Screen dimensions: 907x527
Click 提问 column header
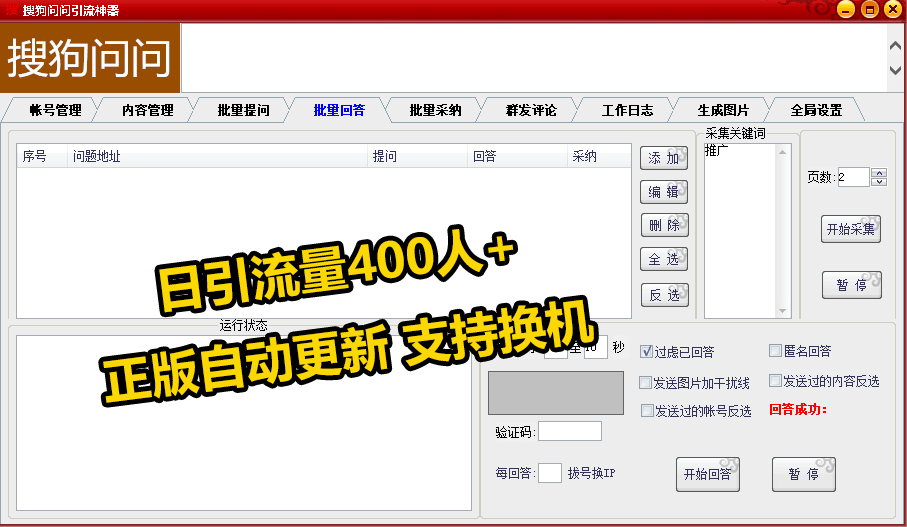pos(417,156)
